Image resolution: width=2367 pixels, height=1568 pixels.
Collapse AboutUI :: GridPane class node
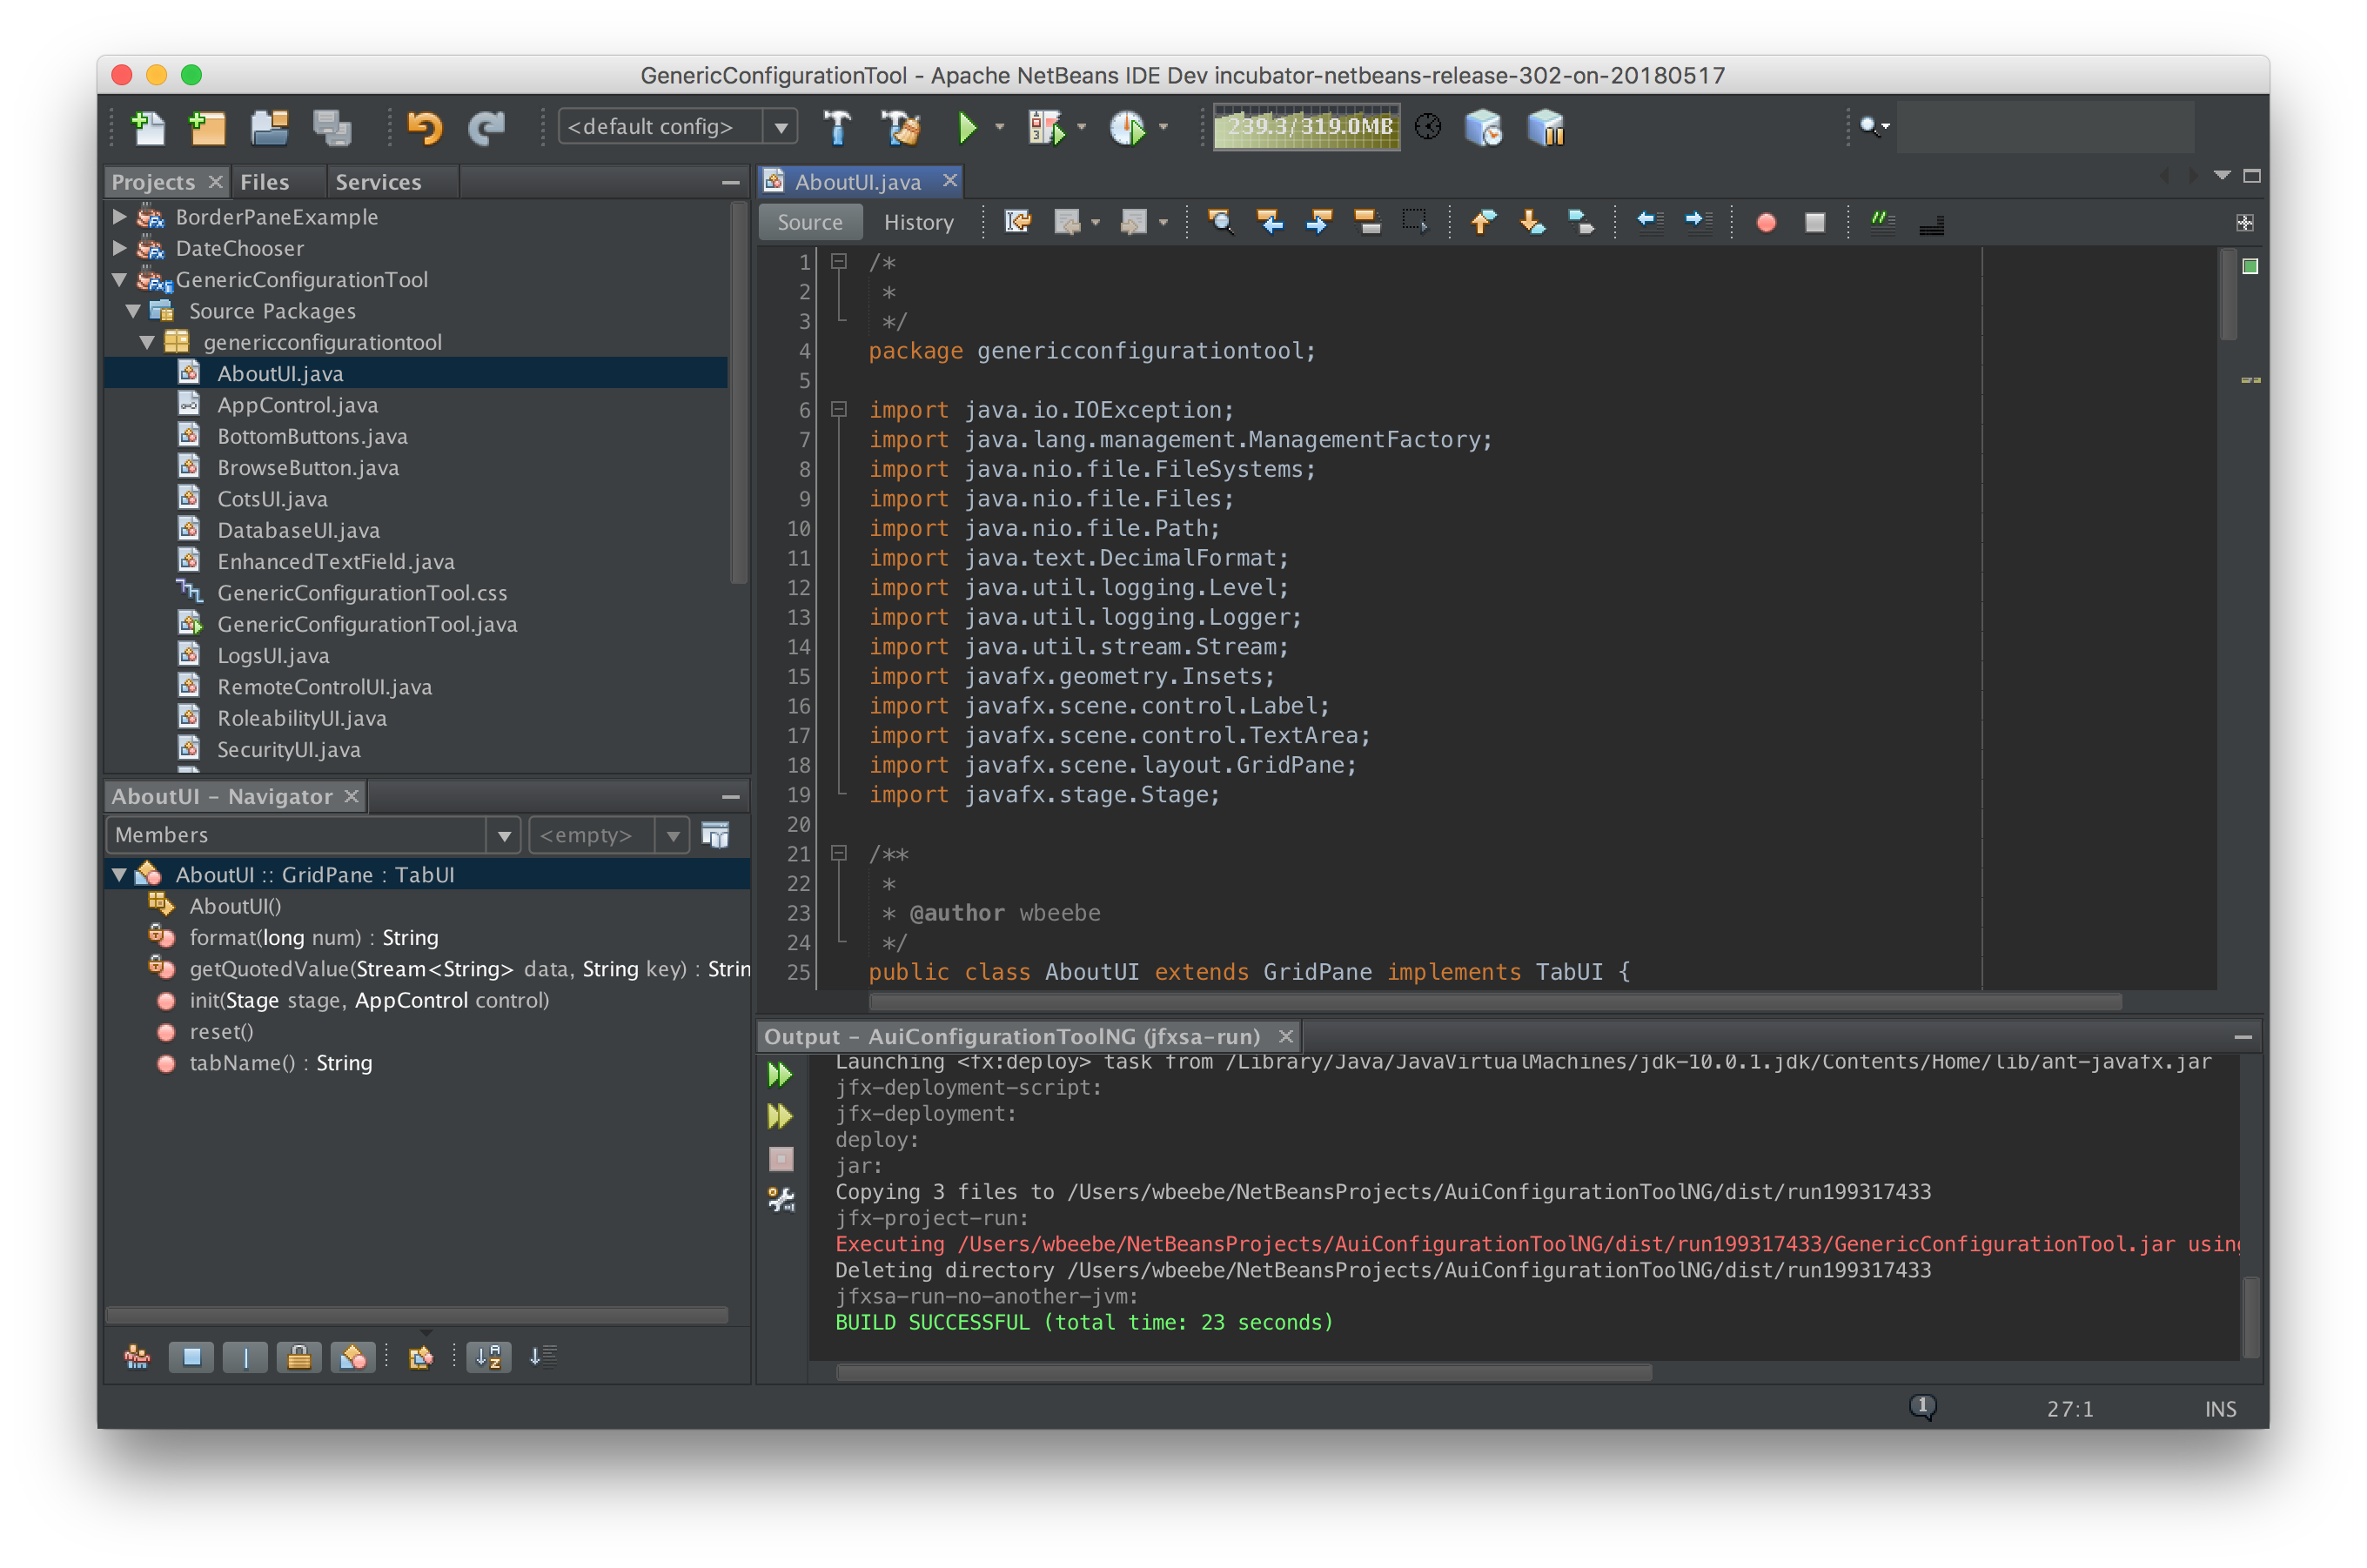pos(120,874)
